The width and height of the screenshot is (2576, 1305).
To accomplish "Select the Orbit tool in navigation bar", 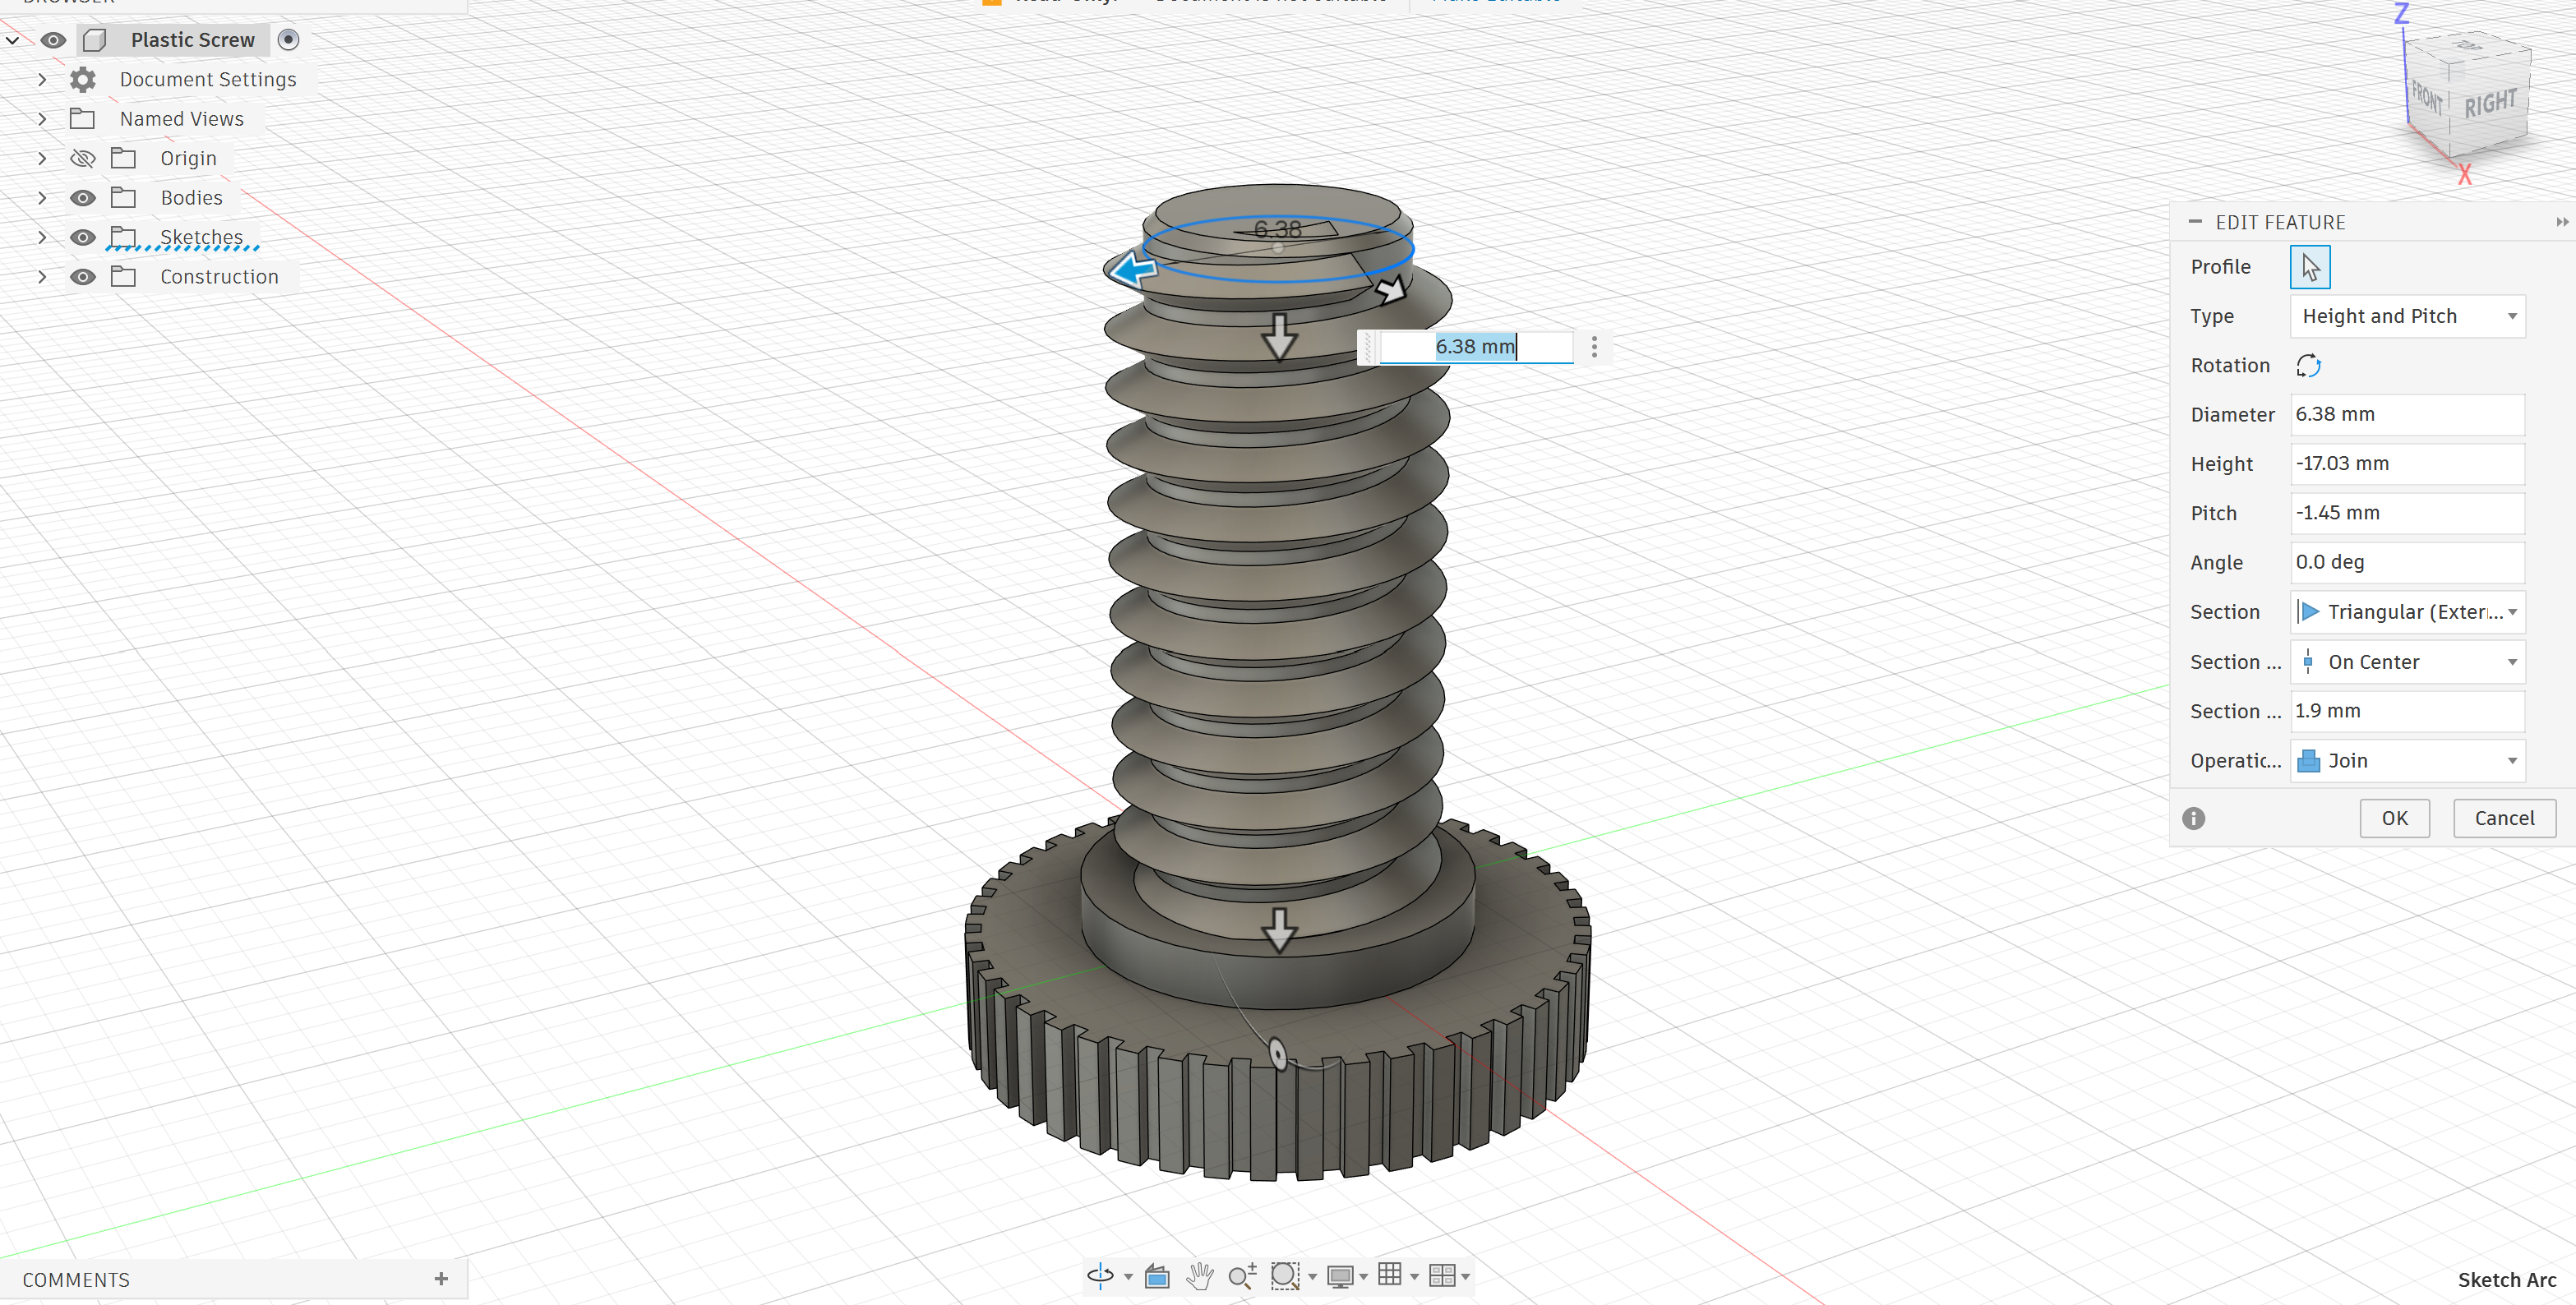I will pyautogui.click(x=1100, y=1275).
